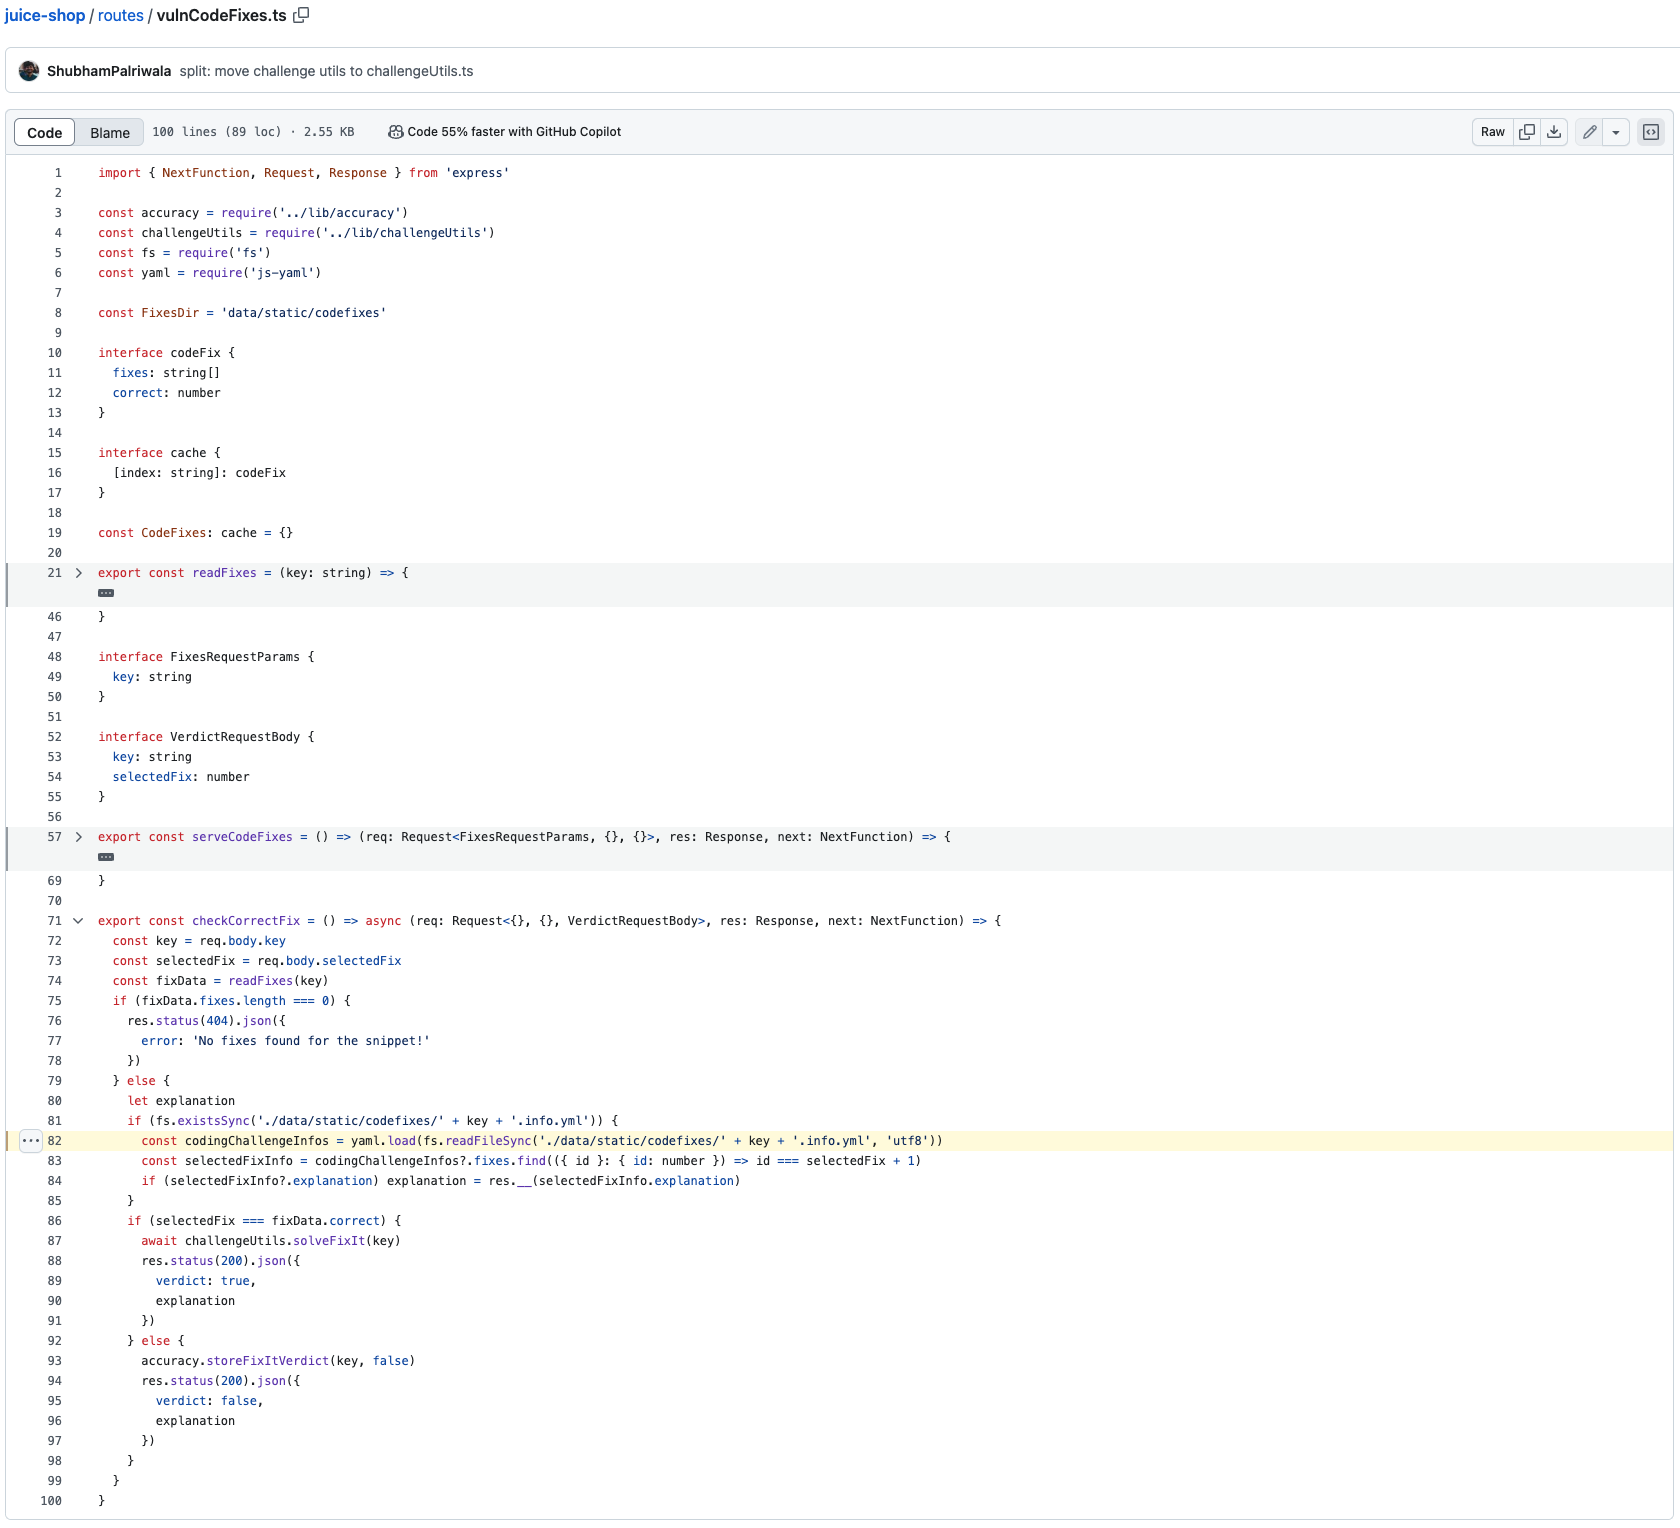Select line number 82
The height and width of the screenshot is (1528, 1680).
coord(55,1141)
